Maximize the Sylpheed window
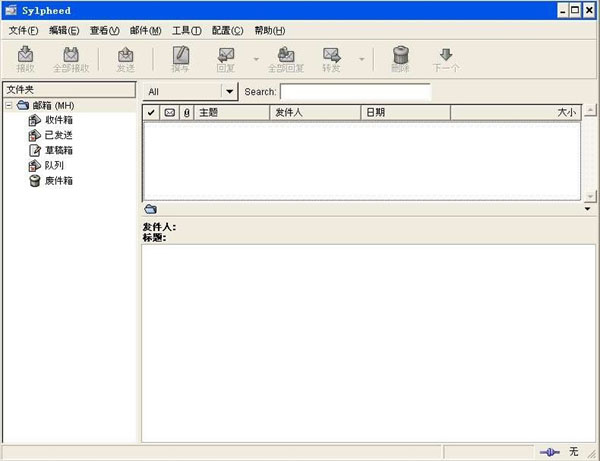The height and width of the screenshot is (461, 600). [575, 10]
